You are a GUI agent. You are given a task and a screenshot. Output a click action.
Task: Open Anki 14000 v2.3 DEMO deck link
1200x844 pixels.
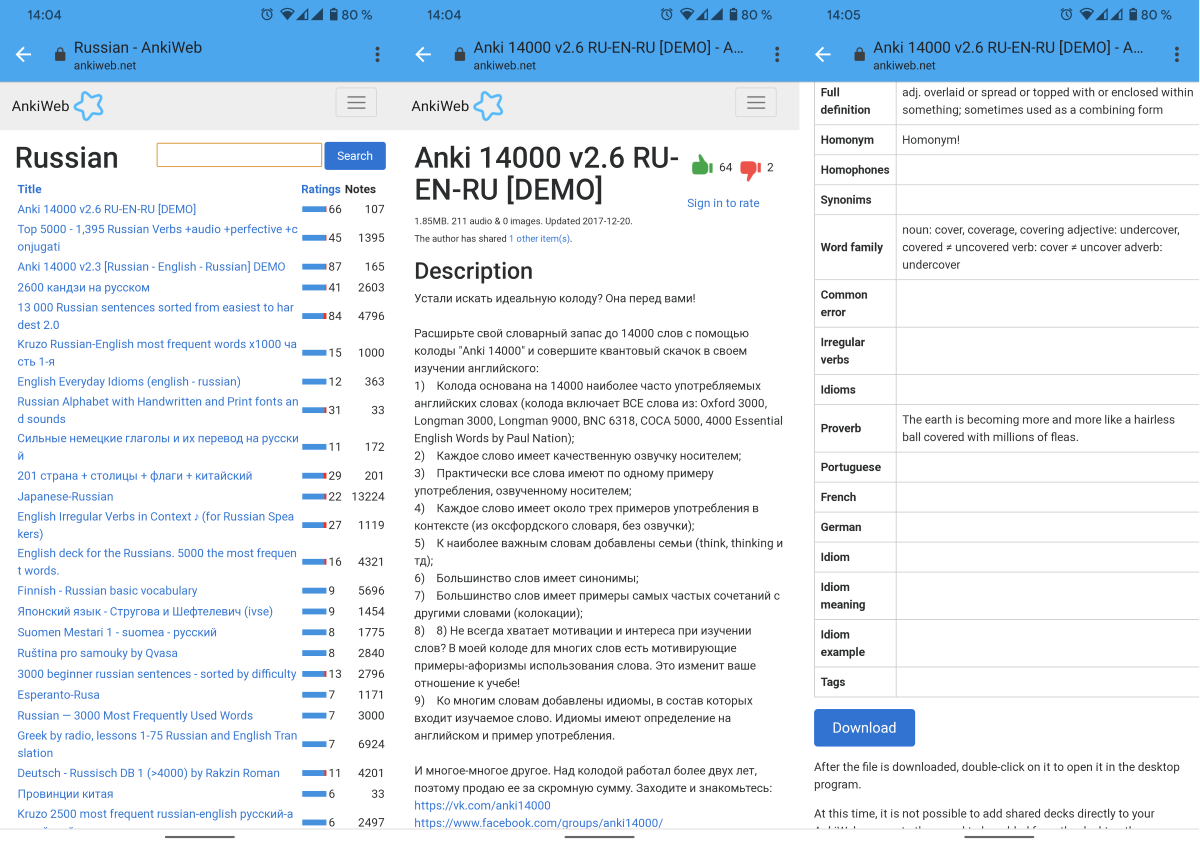tap(151, 267)
